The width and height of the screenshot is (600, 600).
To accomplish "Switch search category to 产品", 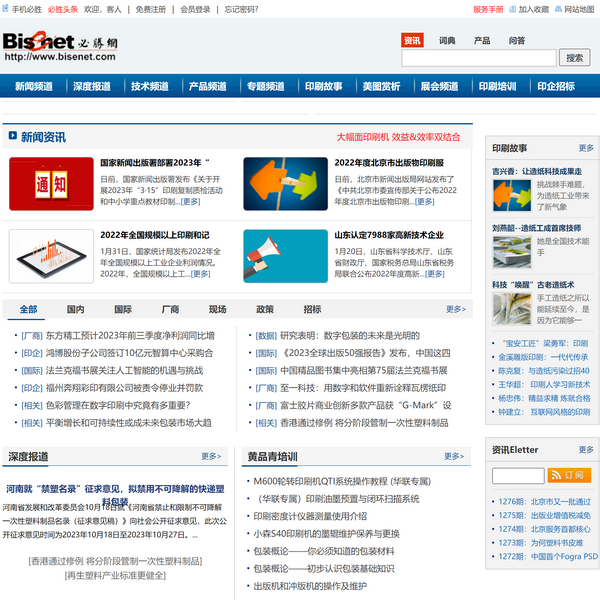I will (482, 41).
